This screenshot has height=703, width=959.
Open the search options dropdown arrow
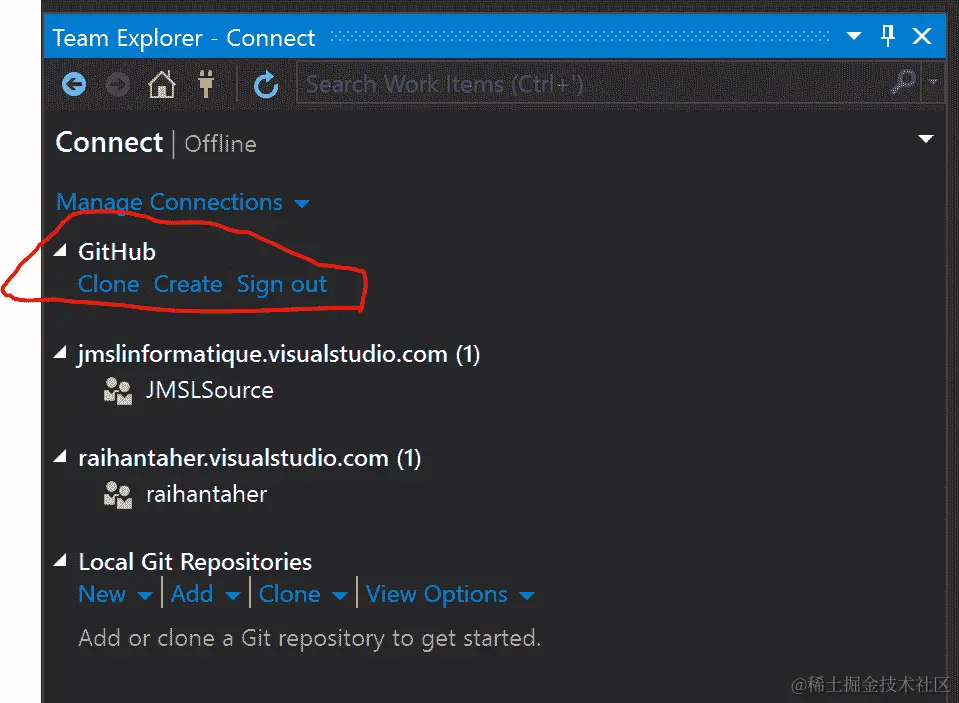point(933,82)
